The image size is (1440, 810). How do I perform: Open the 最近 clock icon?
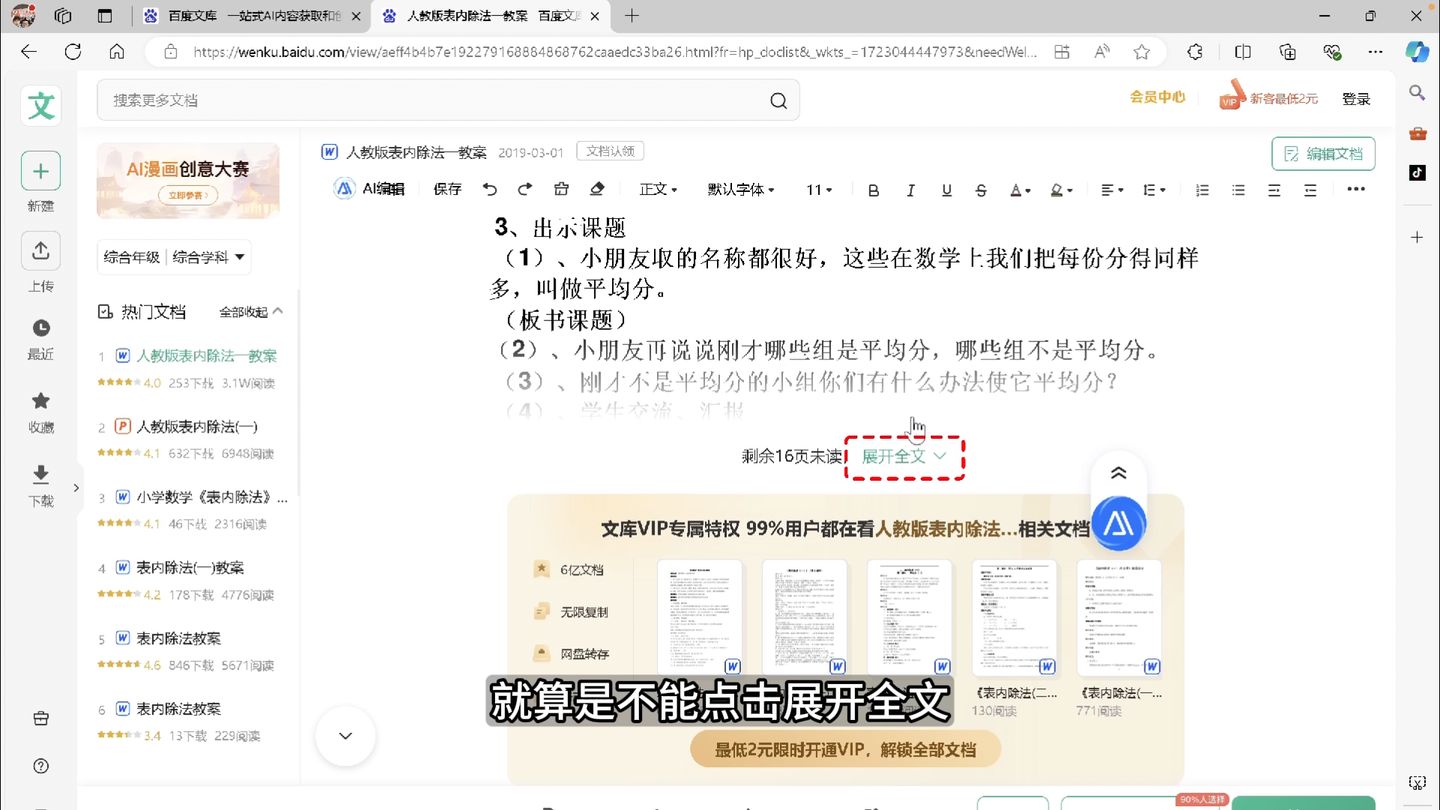point(41,328)
